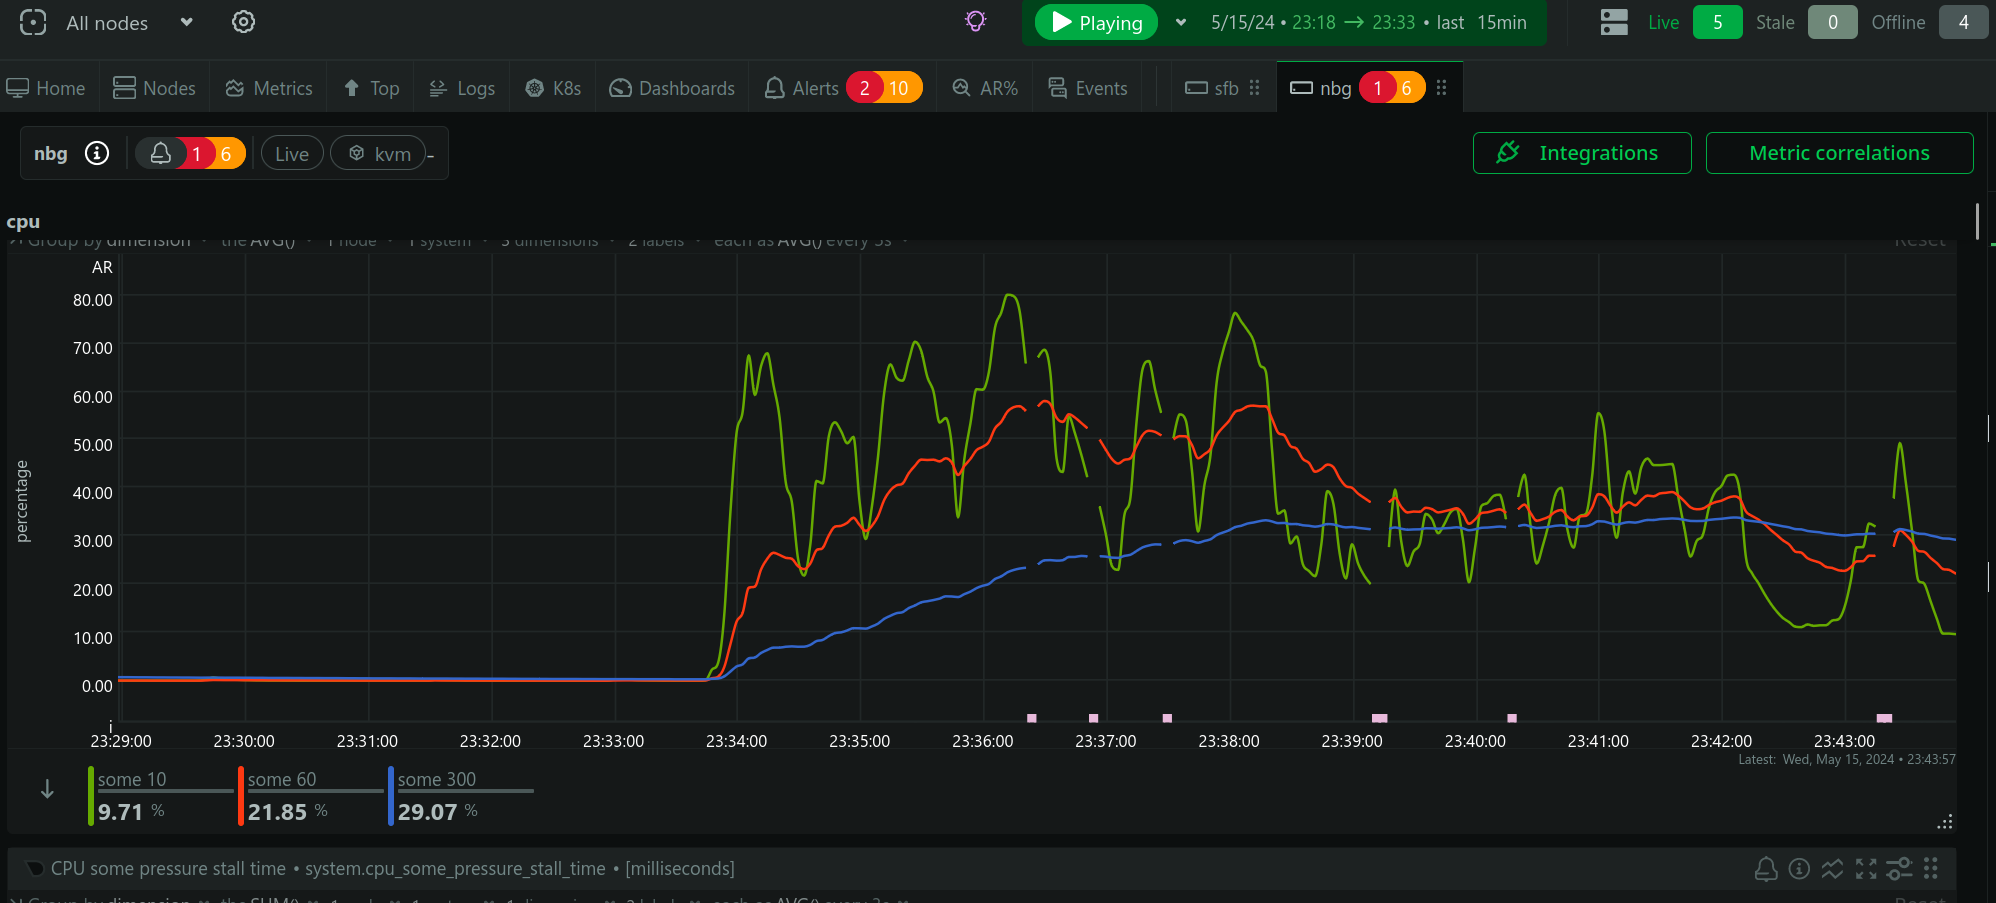Click the red 'some 60' legend color bar
Viewport: 1996px width, 903px height.
(x=241, y=796)
